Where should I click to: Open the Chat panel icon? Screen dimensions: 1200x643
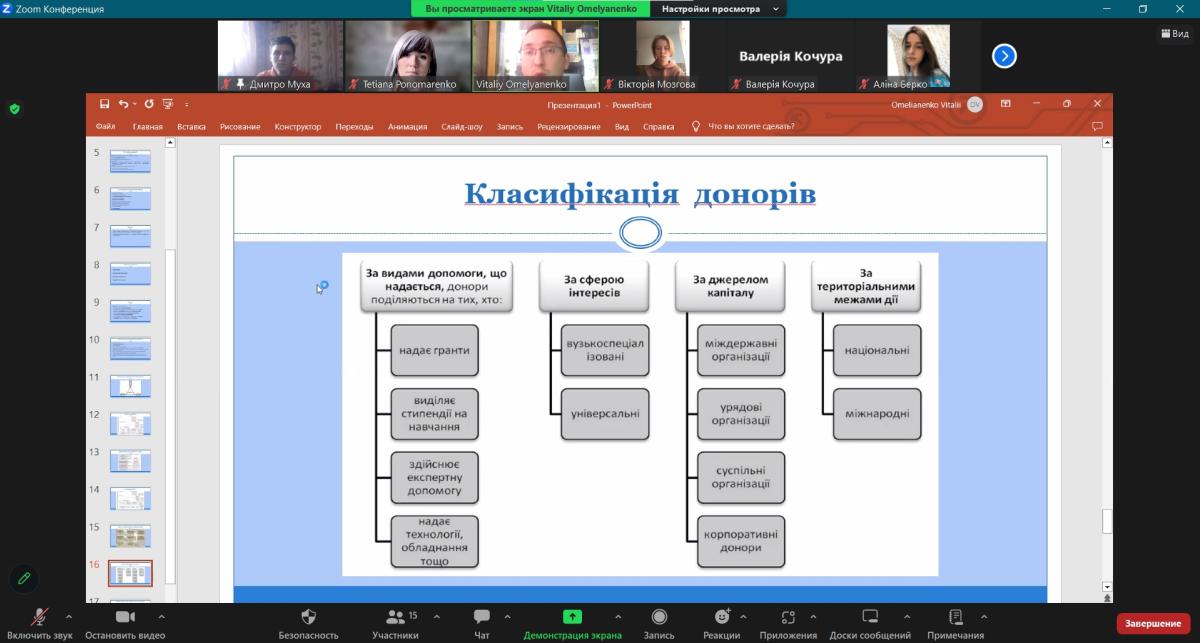coord(482,617)
